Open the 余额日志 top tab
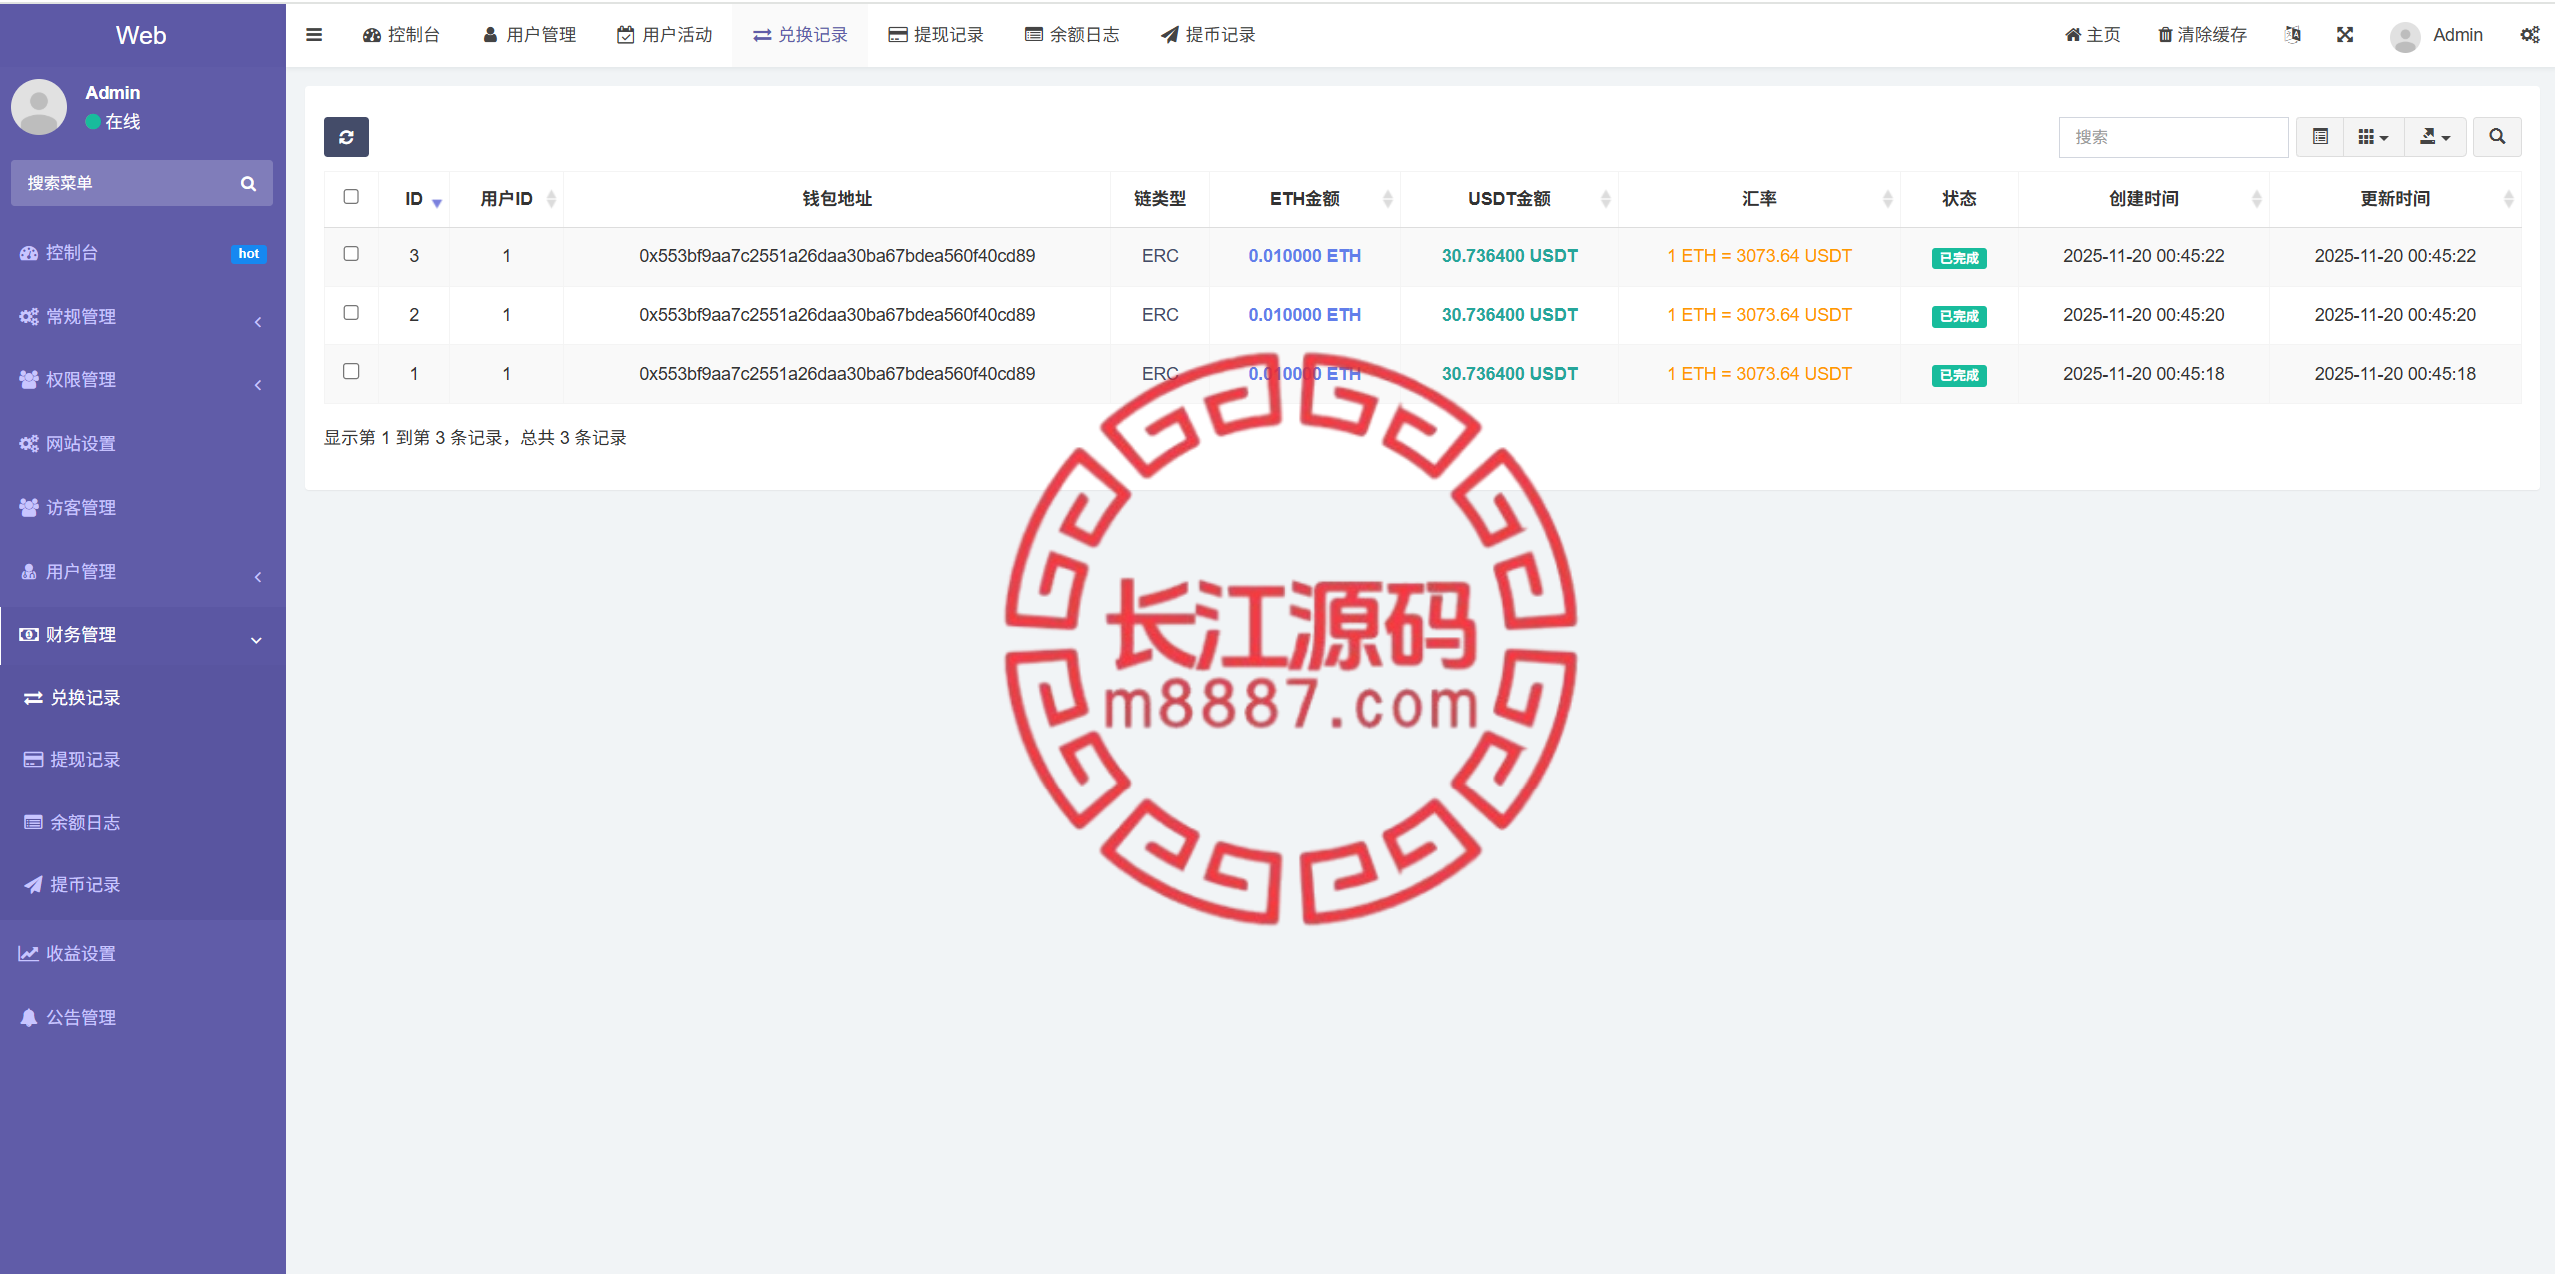Screen dimensions: 2555x1274 (x=1072, y=35)
